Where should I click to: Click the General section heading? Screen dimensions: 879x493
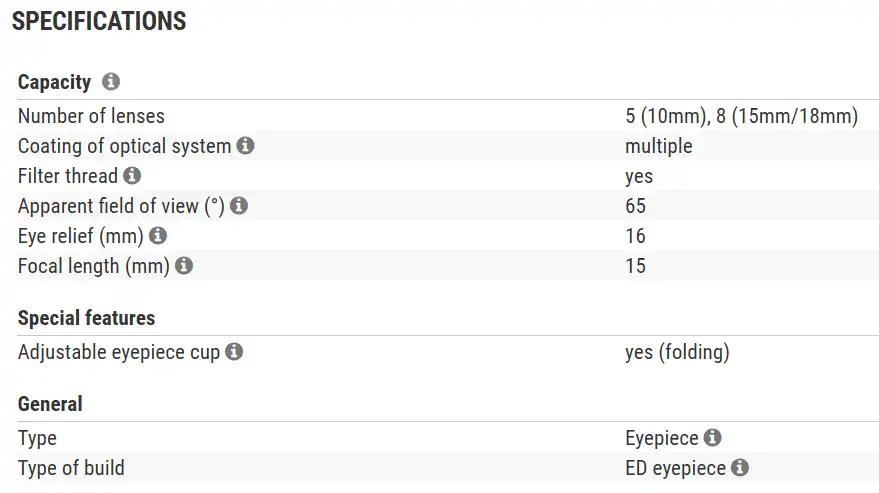coord(50,404)
